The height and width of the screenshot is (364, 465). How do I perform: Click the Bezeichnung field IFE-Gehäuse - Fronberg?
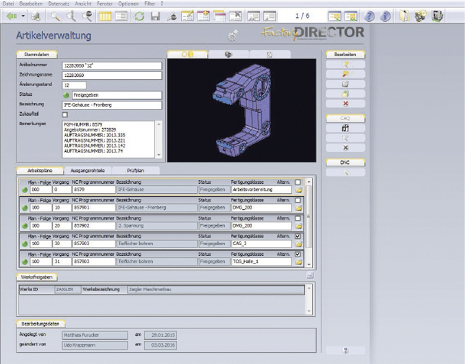point(112,105)
